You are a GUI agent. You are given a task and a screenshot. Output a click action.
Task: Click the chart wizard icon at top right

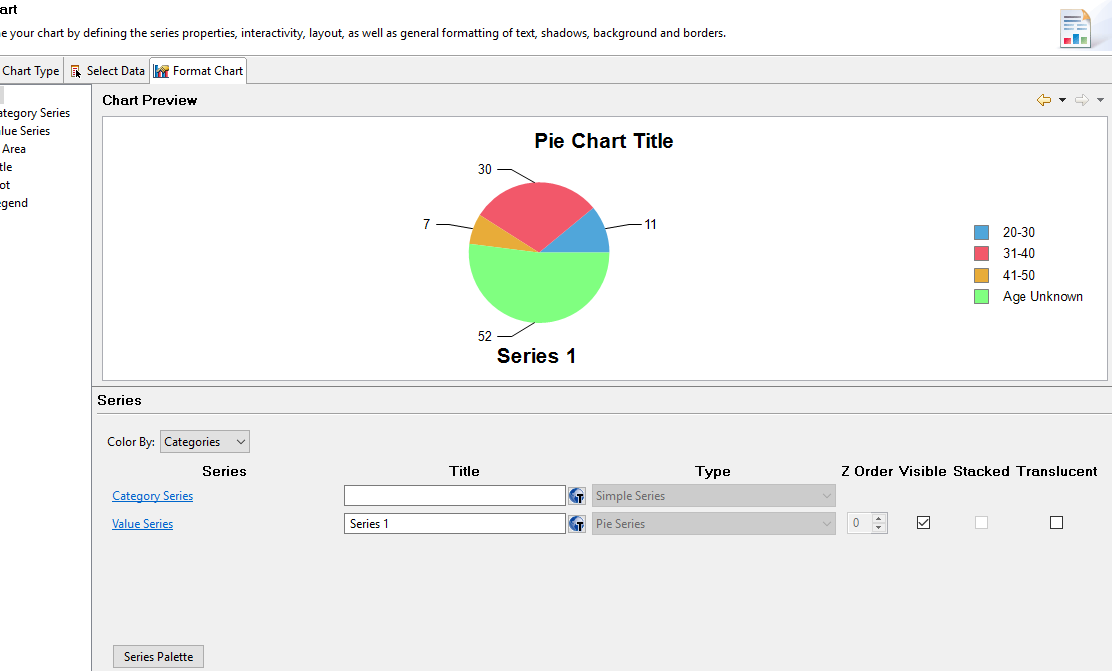coord(1076,28)
